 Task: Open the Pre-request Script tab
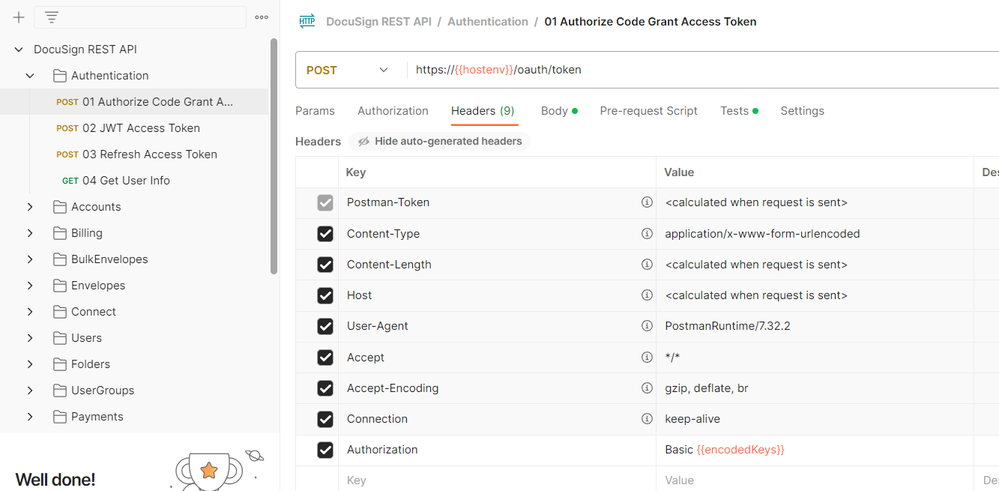(x=648, y=111)
